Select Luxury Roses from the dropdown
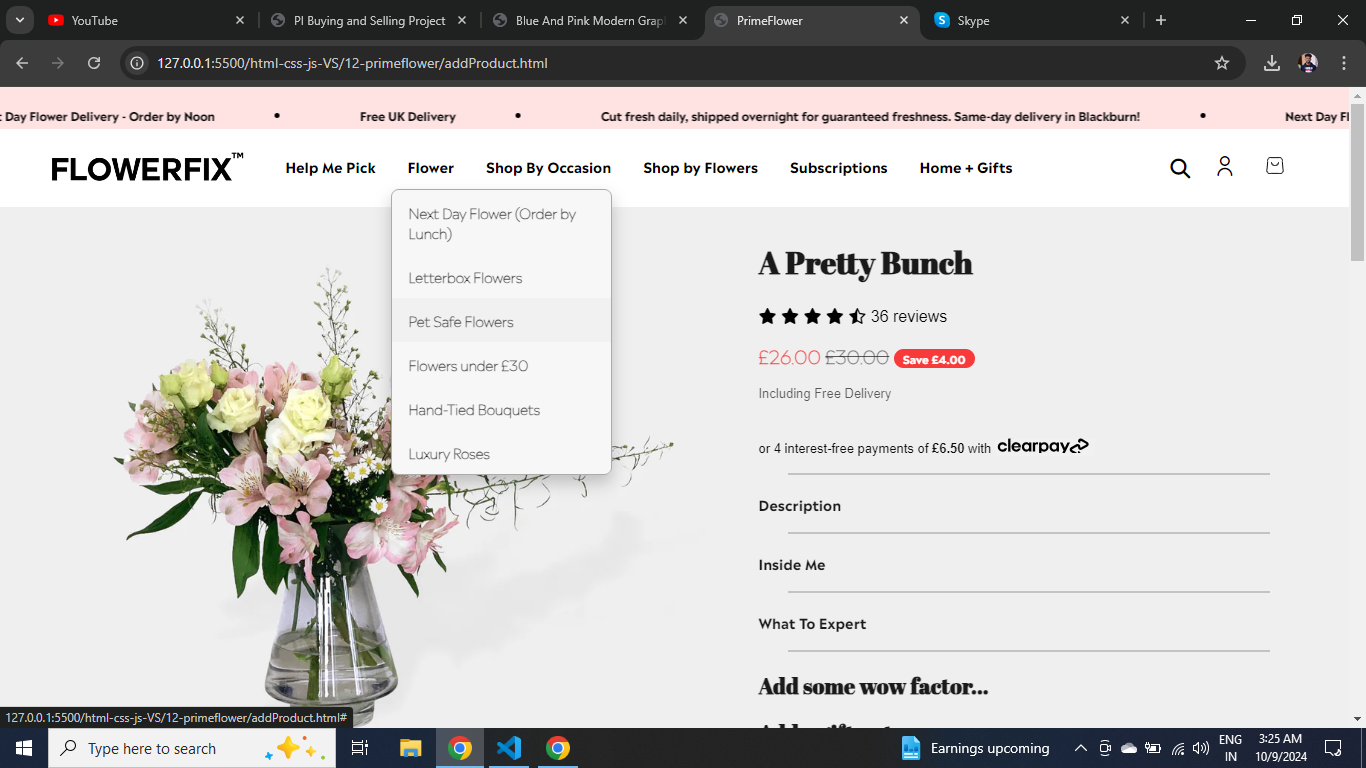The width and height of the screenshot is (1366, 768). [501, 454]
